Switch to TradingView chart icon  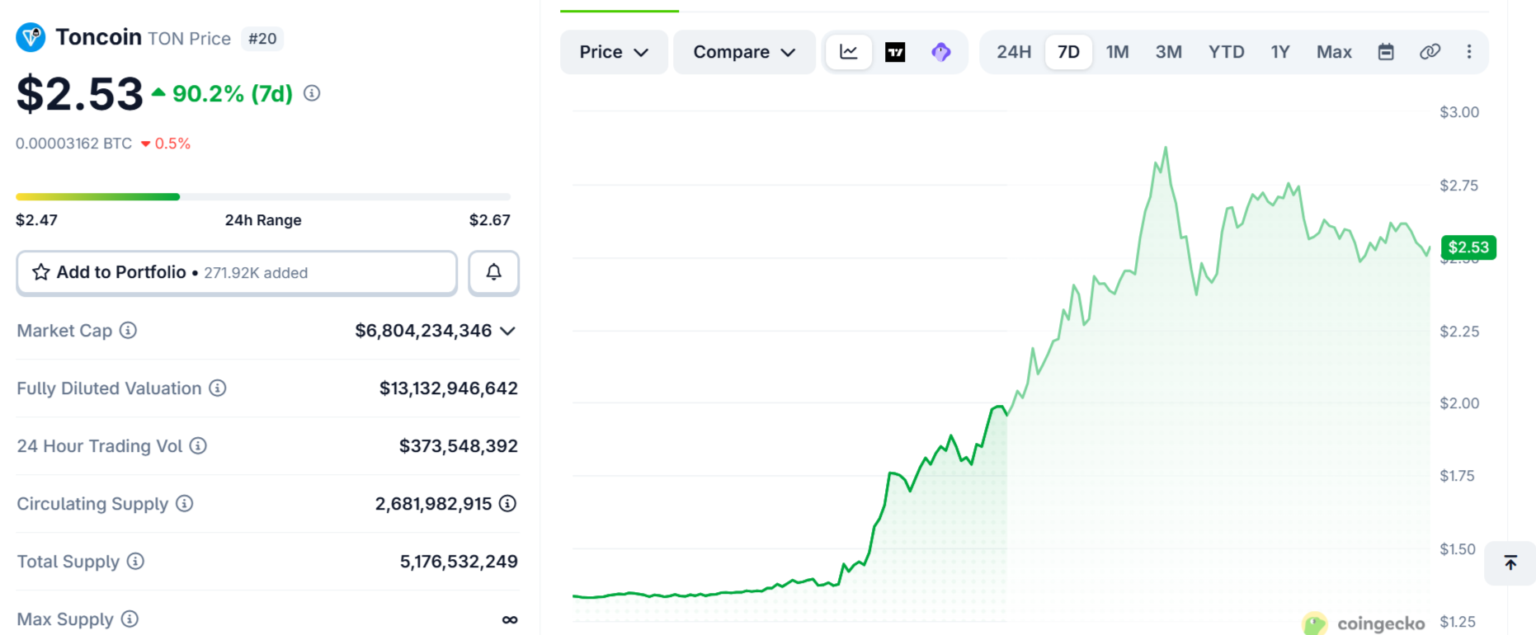[x=895, y=52]
